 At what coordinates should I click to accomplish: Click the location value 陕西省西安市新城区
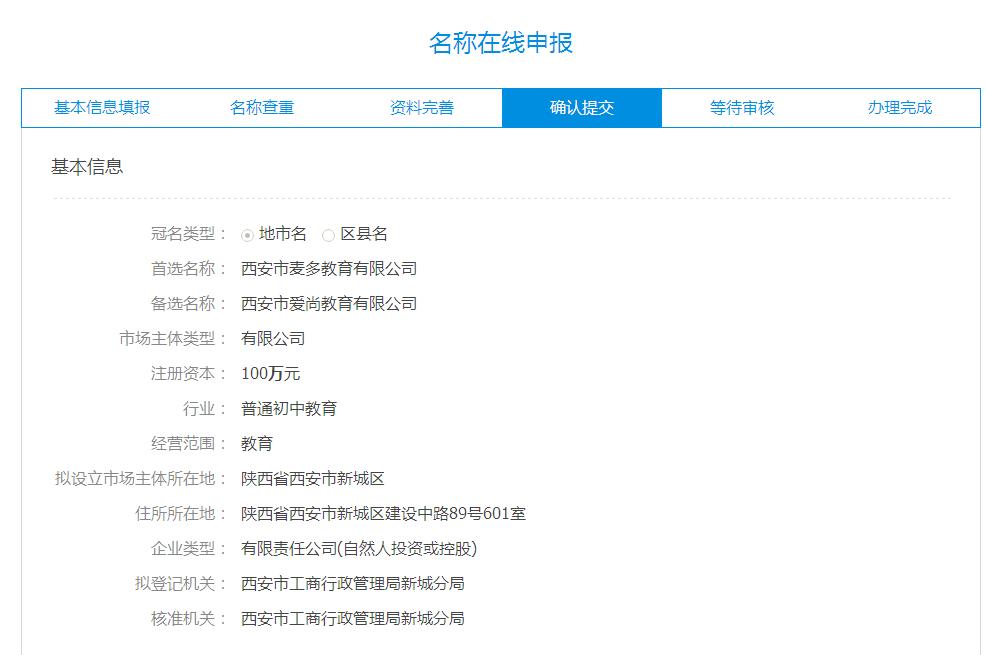coord(313,479)
